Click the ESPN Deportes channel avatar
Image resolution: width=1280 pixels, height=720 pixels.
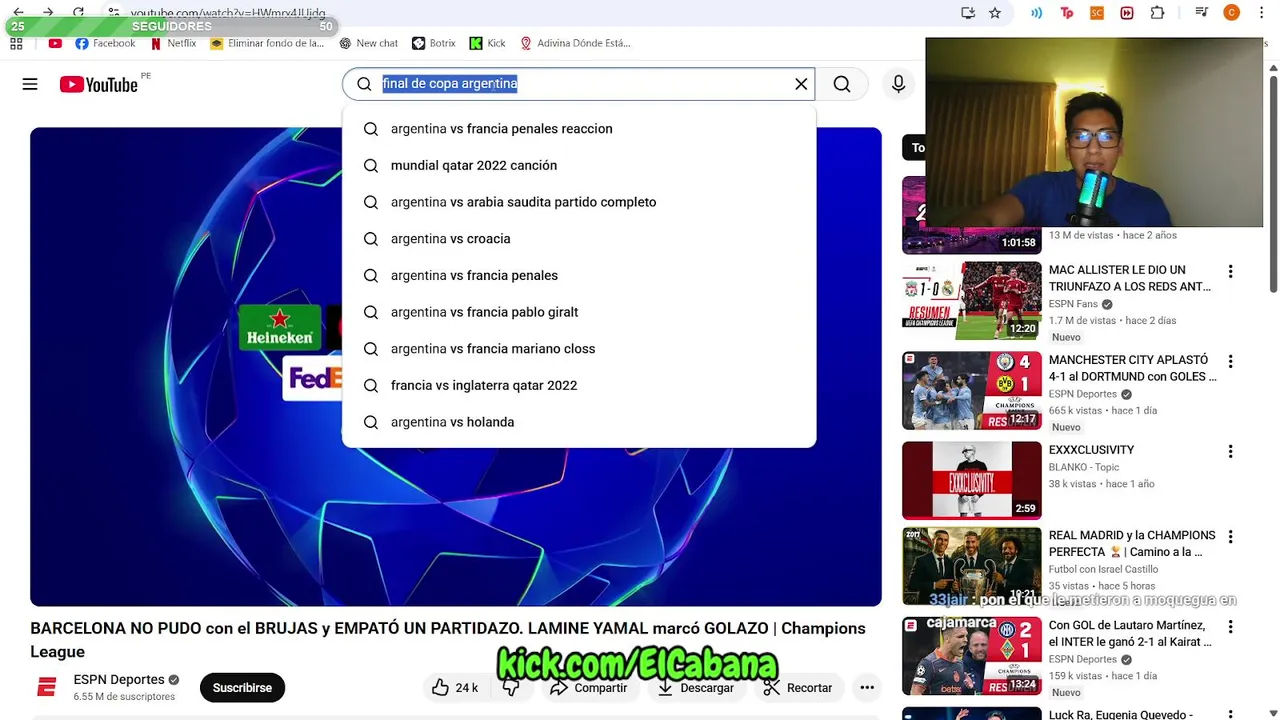point(46,688)
